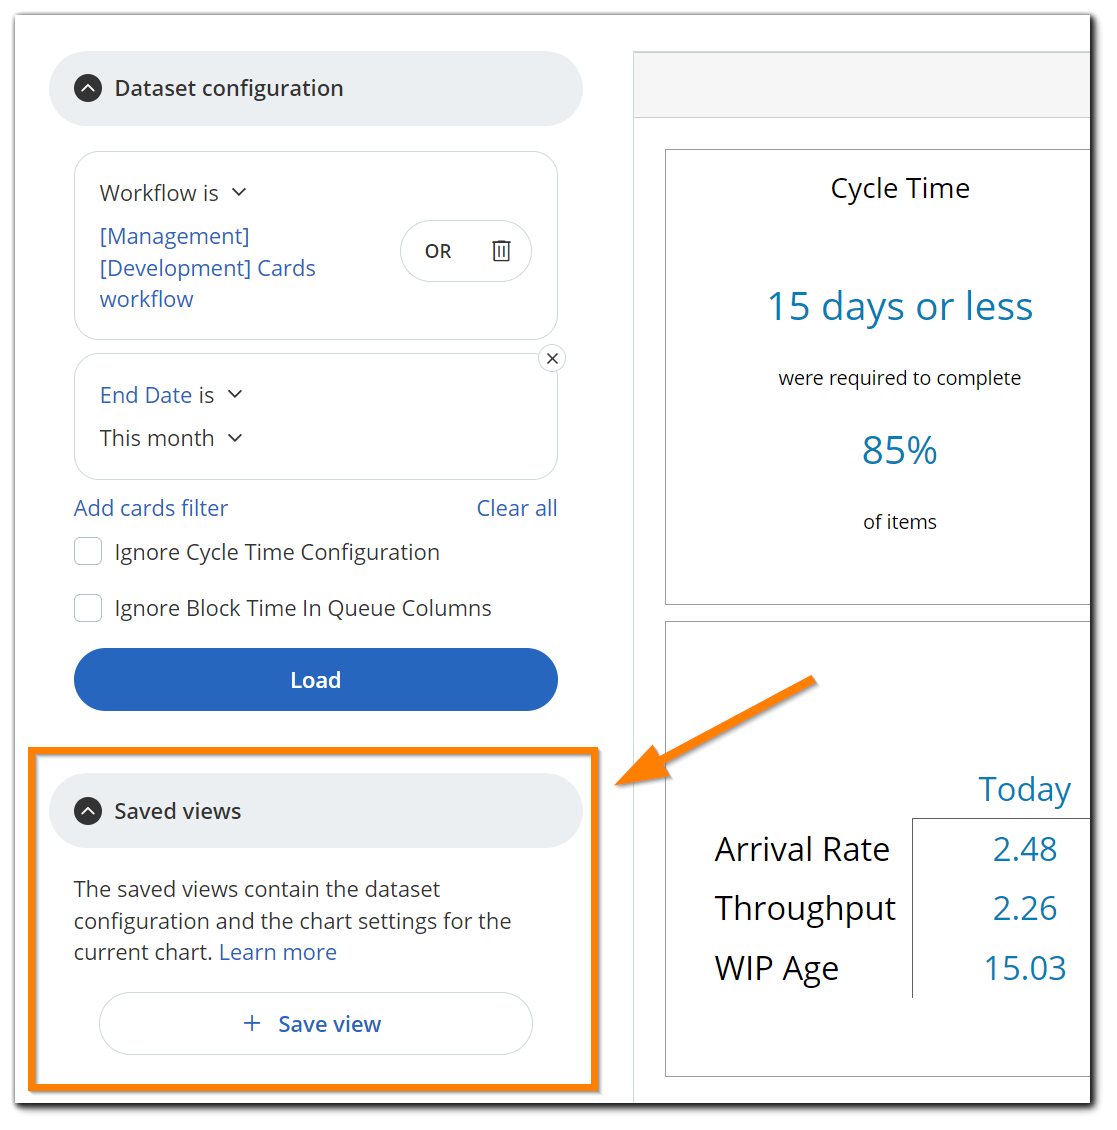Click Clear all filters link
This screenshot has width=1117, height=1130.
517,508
